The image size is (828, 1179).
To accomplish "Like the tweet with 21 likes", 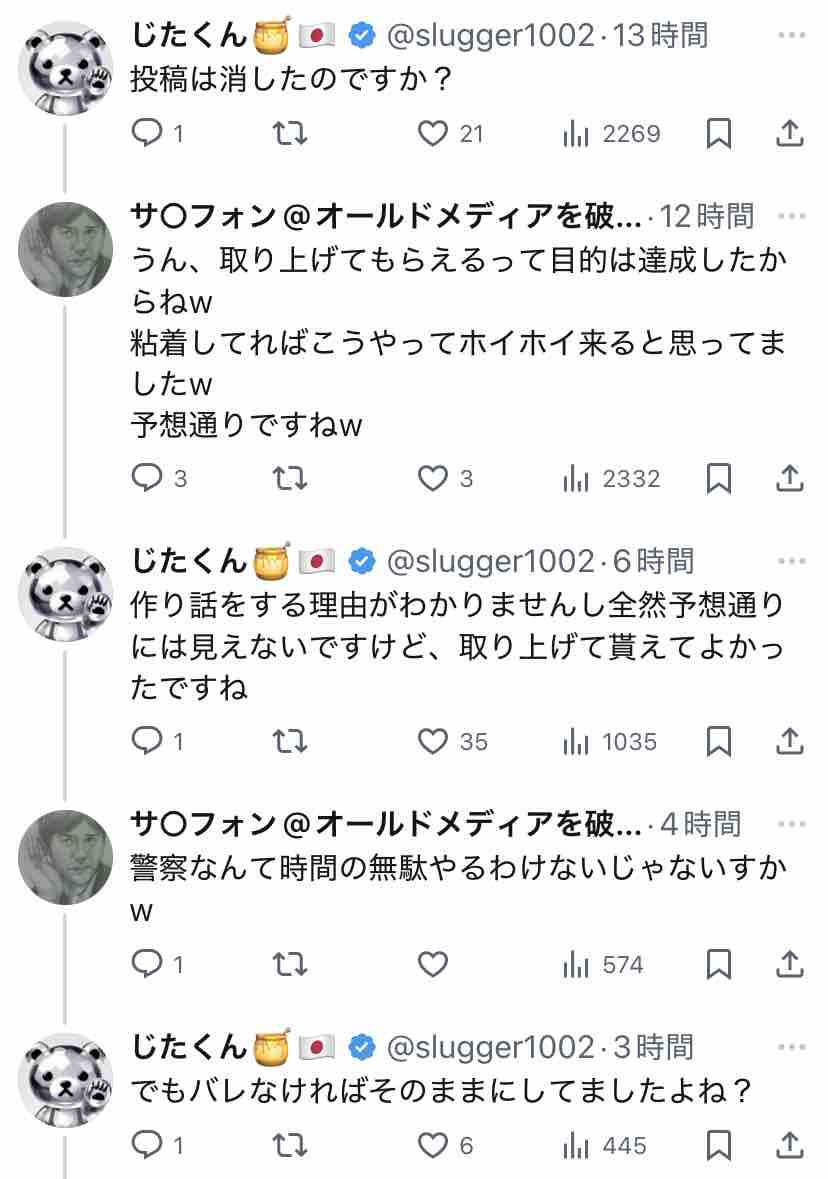I will 433,133.
